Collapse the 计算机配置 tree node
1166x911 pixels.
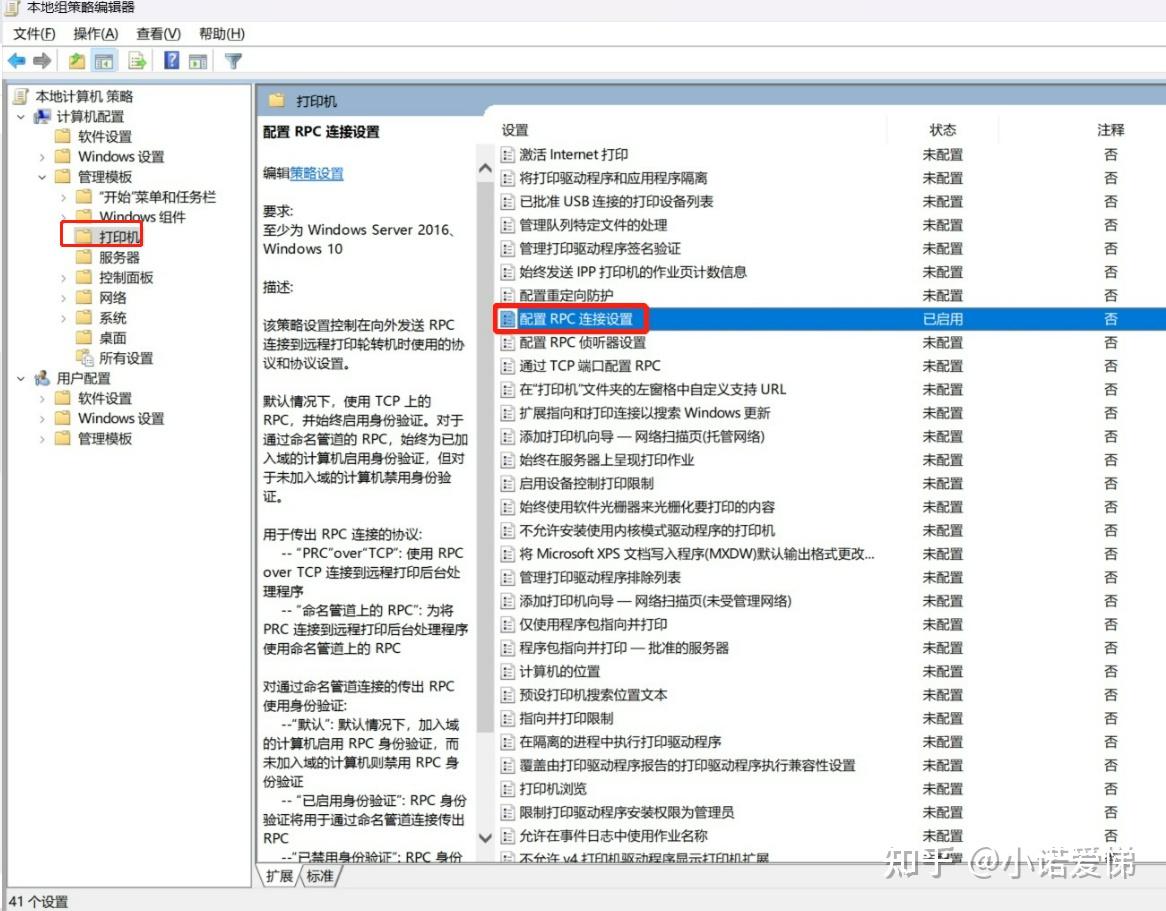coord(22,117)
